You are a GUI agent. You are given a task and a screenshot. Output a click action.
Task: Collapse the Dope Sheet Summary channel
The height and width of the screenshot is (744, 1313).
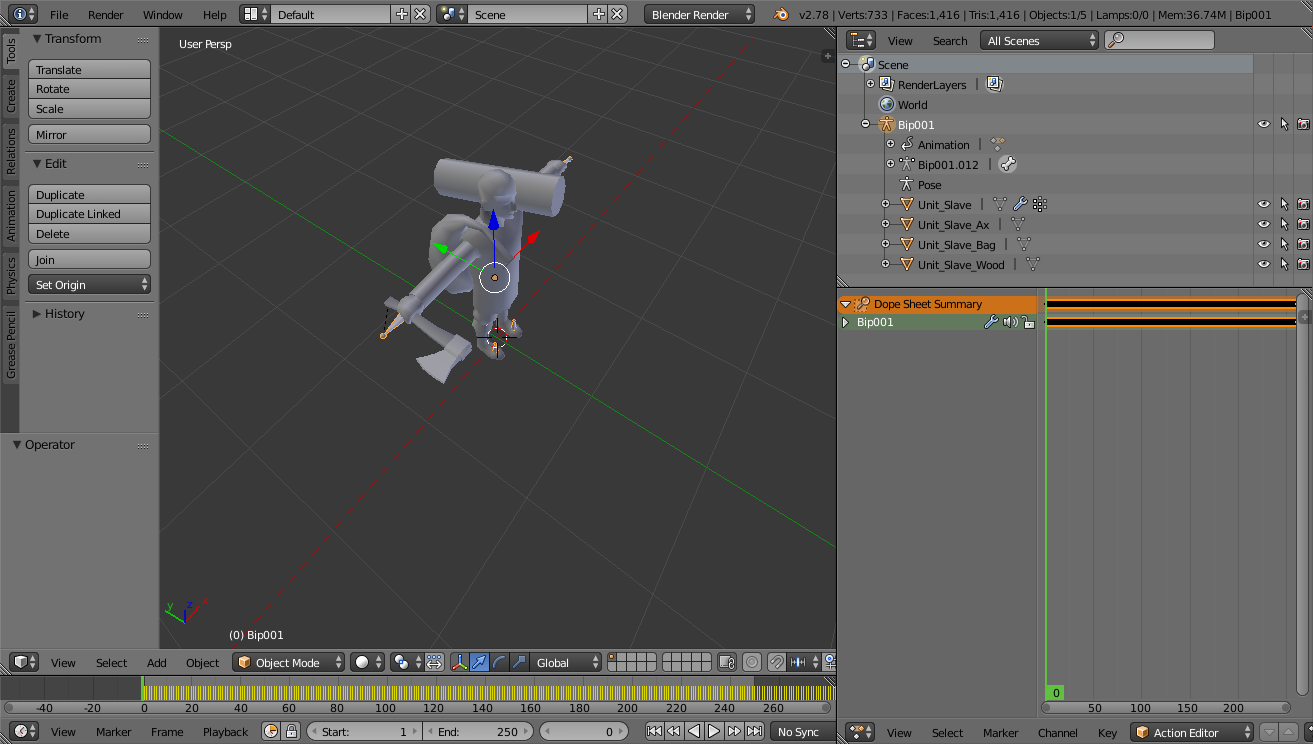[x=845, y=304]
